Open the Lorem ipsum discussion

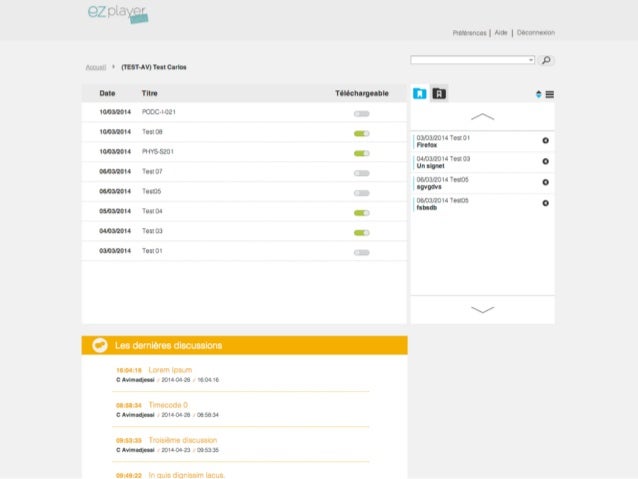170,370
